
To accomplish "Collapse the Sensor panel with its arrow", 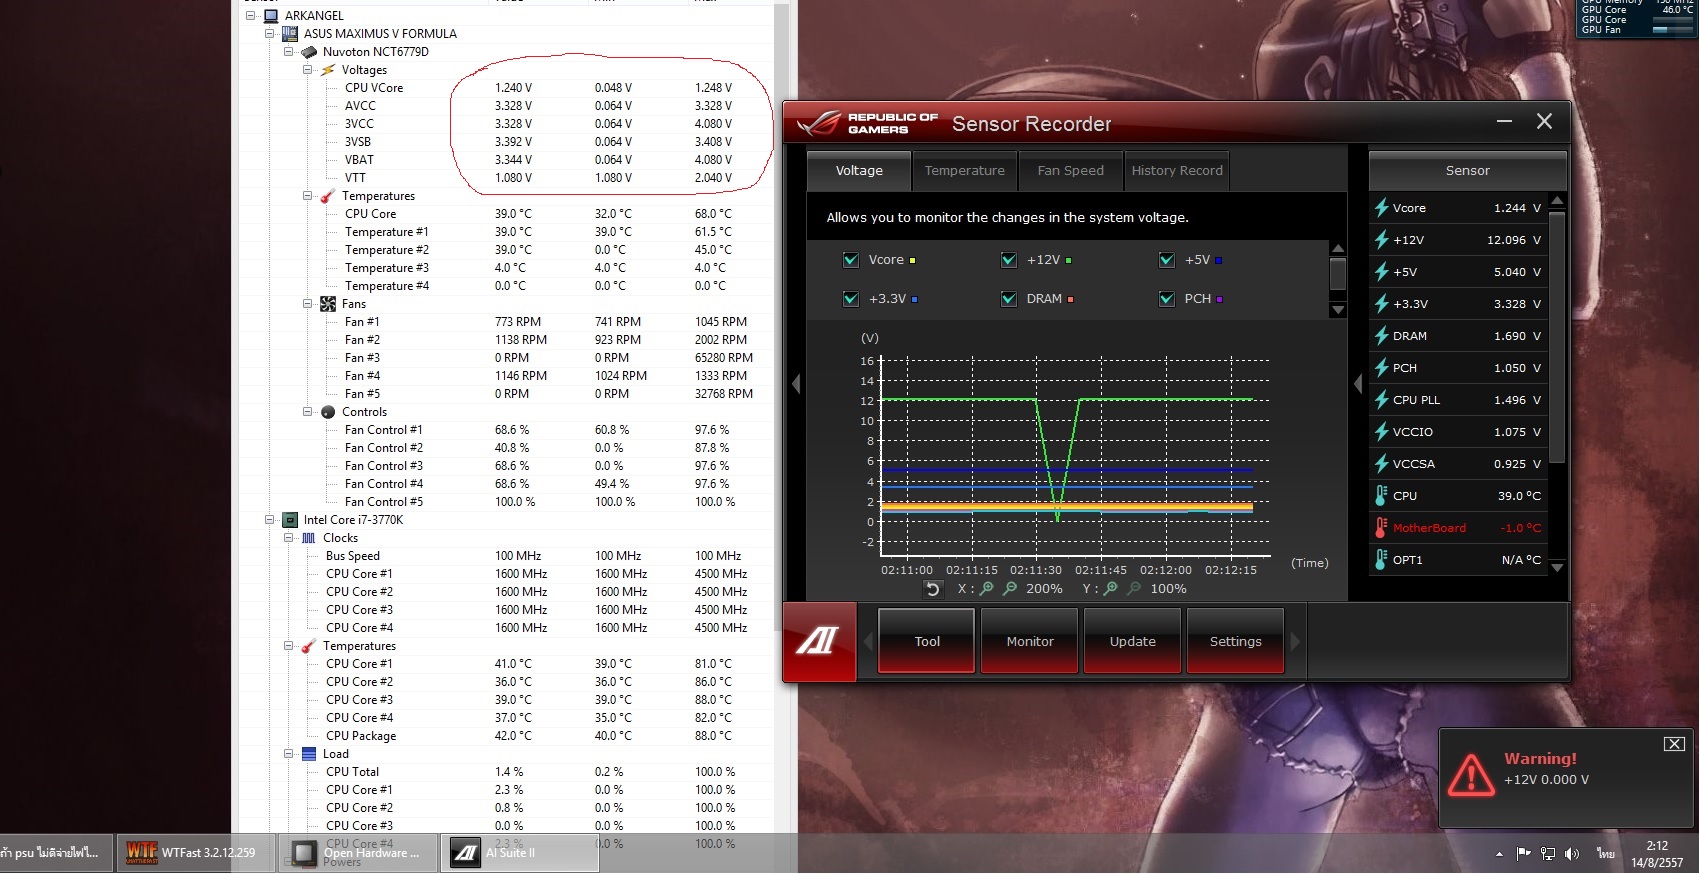I will (1358, 384).
